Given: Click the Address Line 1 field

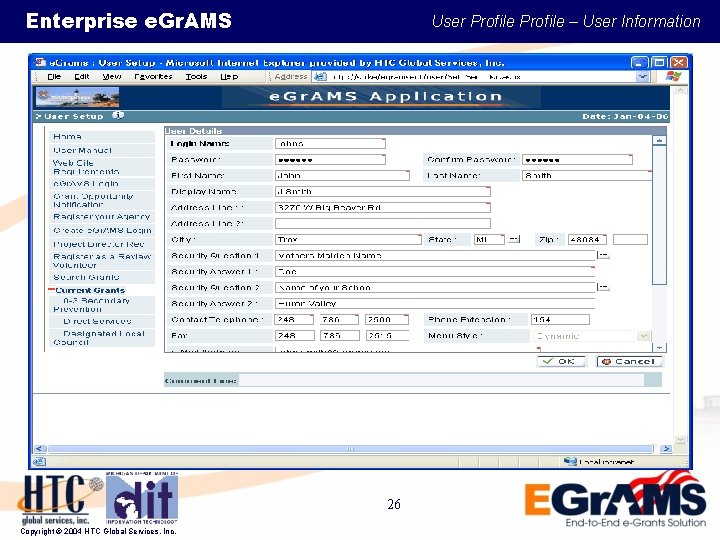Looking at the screenshot, I should (382, 208).
